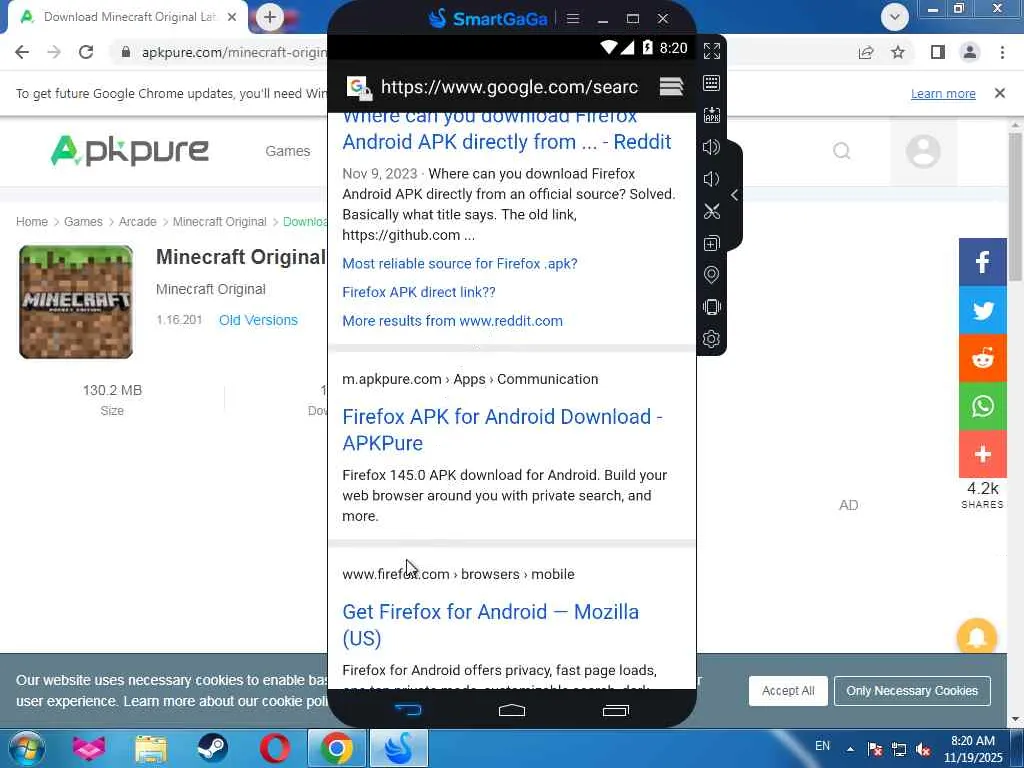Click the google.com URL field in emulator

[509, 86]
